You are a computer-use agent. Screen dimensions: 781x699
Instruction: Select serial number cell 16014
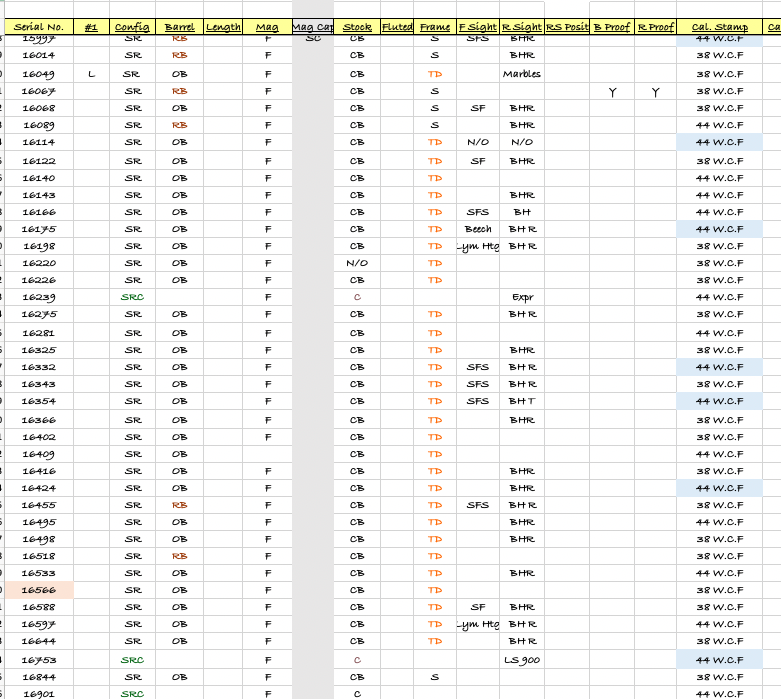click(x=39, y=55)
